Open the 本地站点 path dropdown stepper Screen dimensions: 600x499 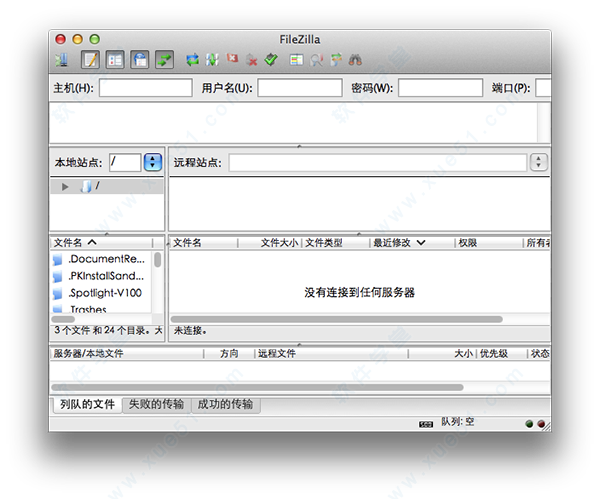click(x=153, y=162)
